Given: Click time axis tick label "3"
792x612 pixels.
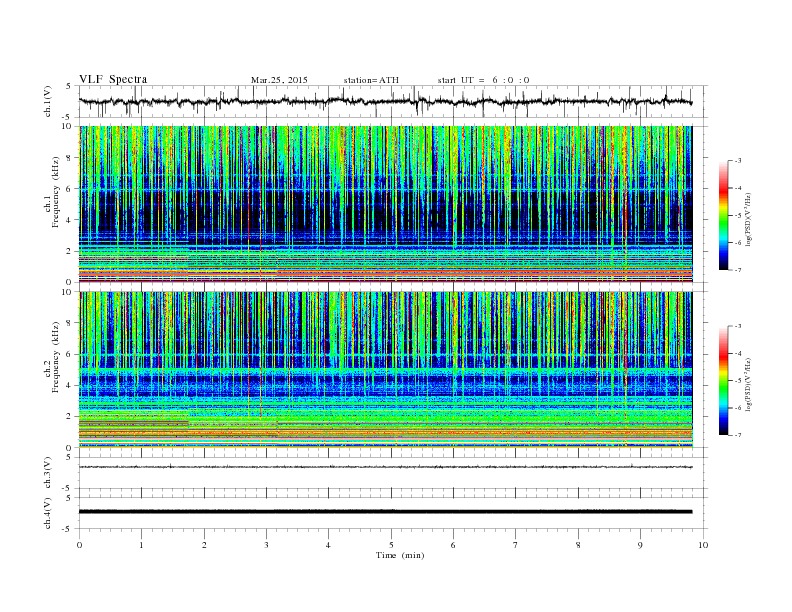Looking at the screenshot, I should [266, 545].
